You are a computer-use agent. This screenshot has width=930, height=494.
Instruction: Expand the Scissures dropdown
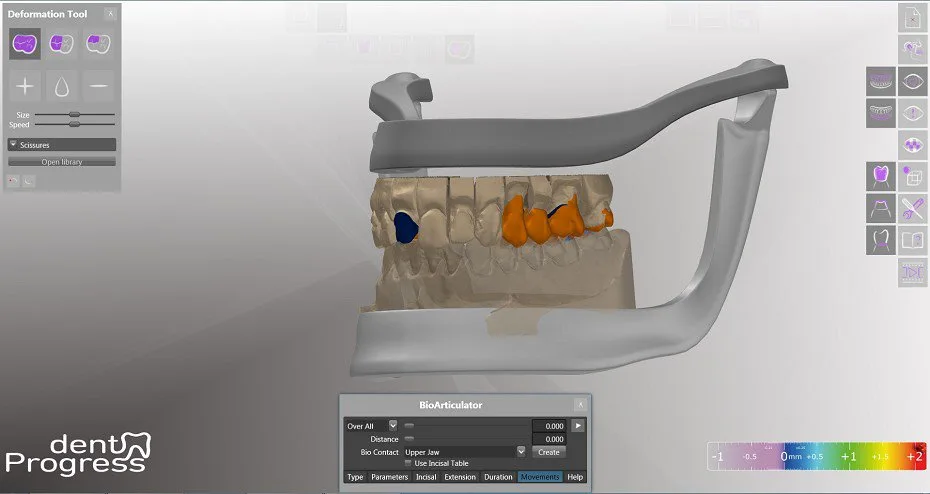coord(62,145)
